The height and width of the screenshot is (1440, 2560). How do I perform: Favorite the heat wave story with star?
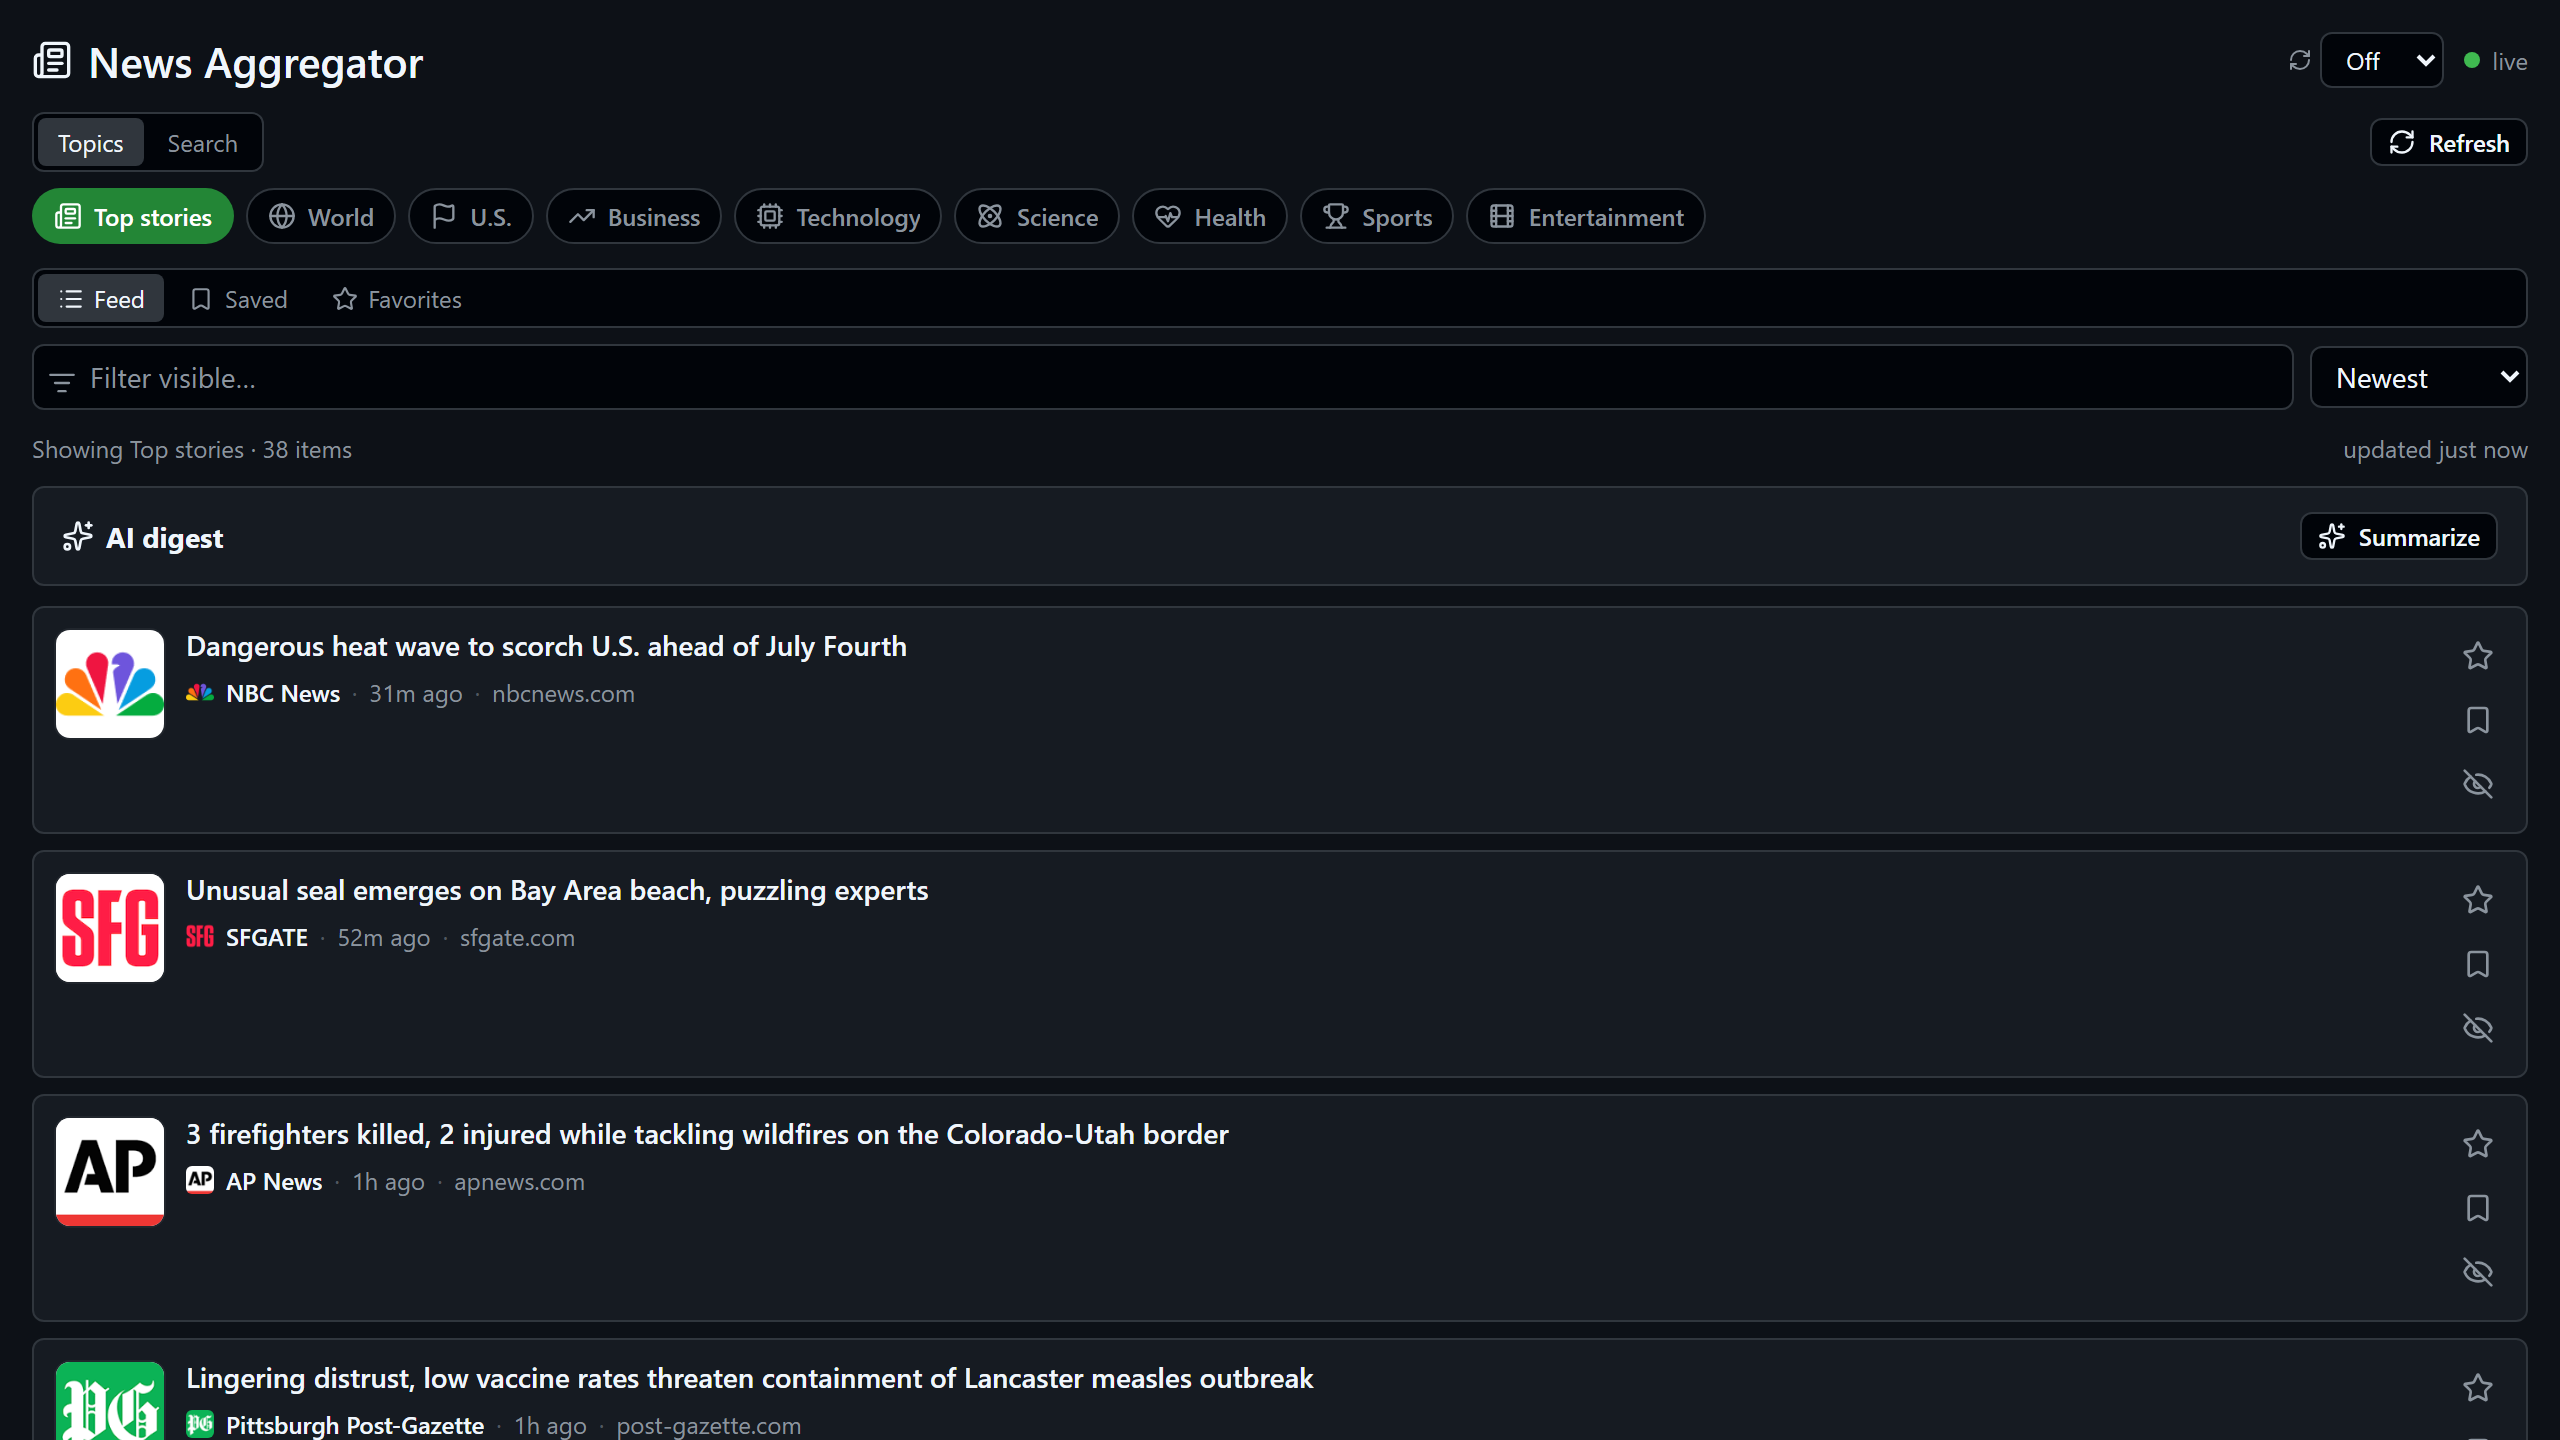point(2478,656)
